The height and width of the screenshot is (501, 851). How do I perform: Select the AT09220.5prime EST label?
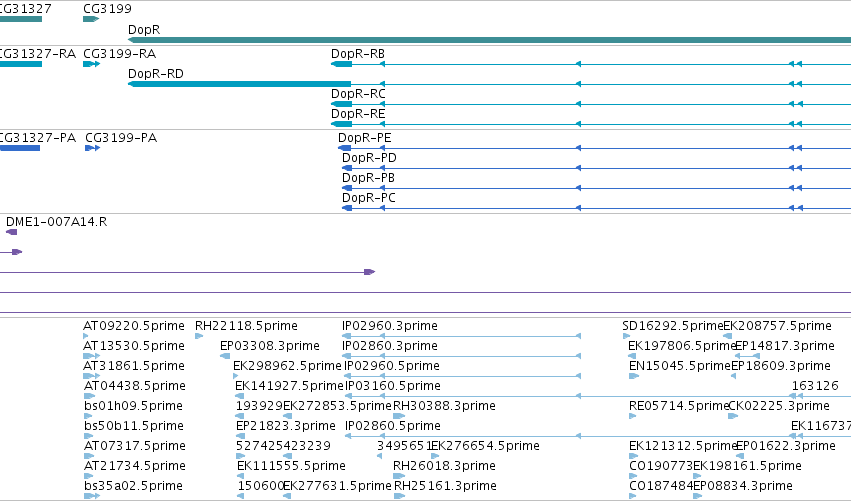point(134,326)
